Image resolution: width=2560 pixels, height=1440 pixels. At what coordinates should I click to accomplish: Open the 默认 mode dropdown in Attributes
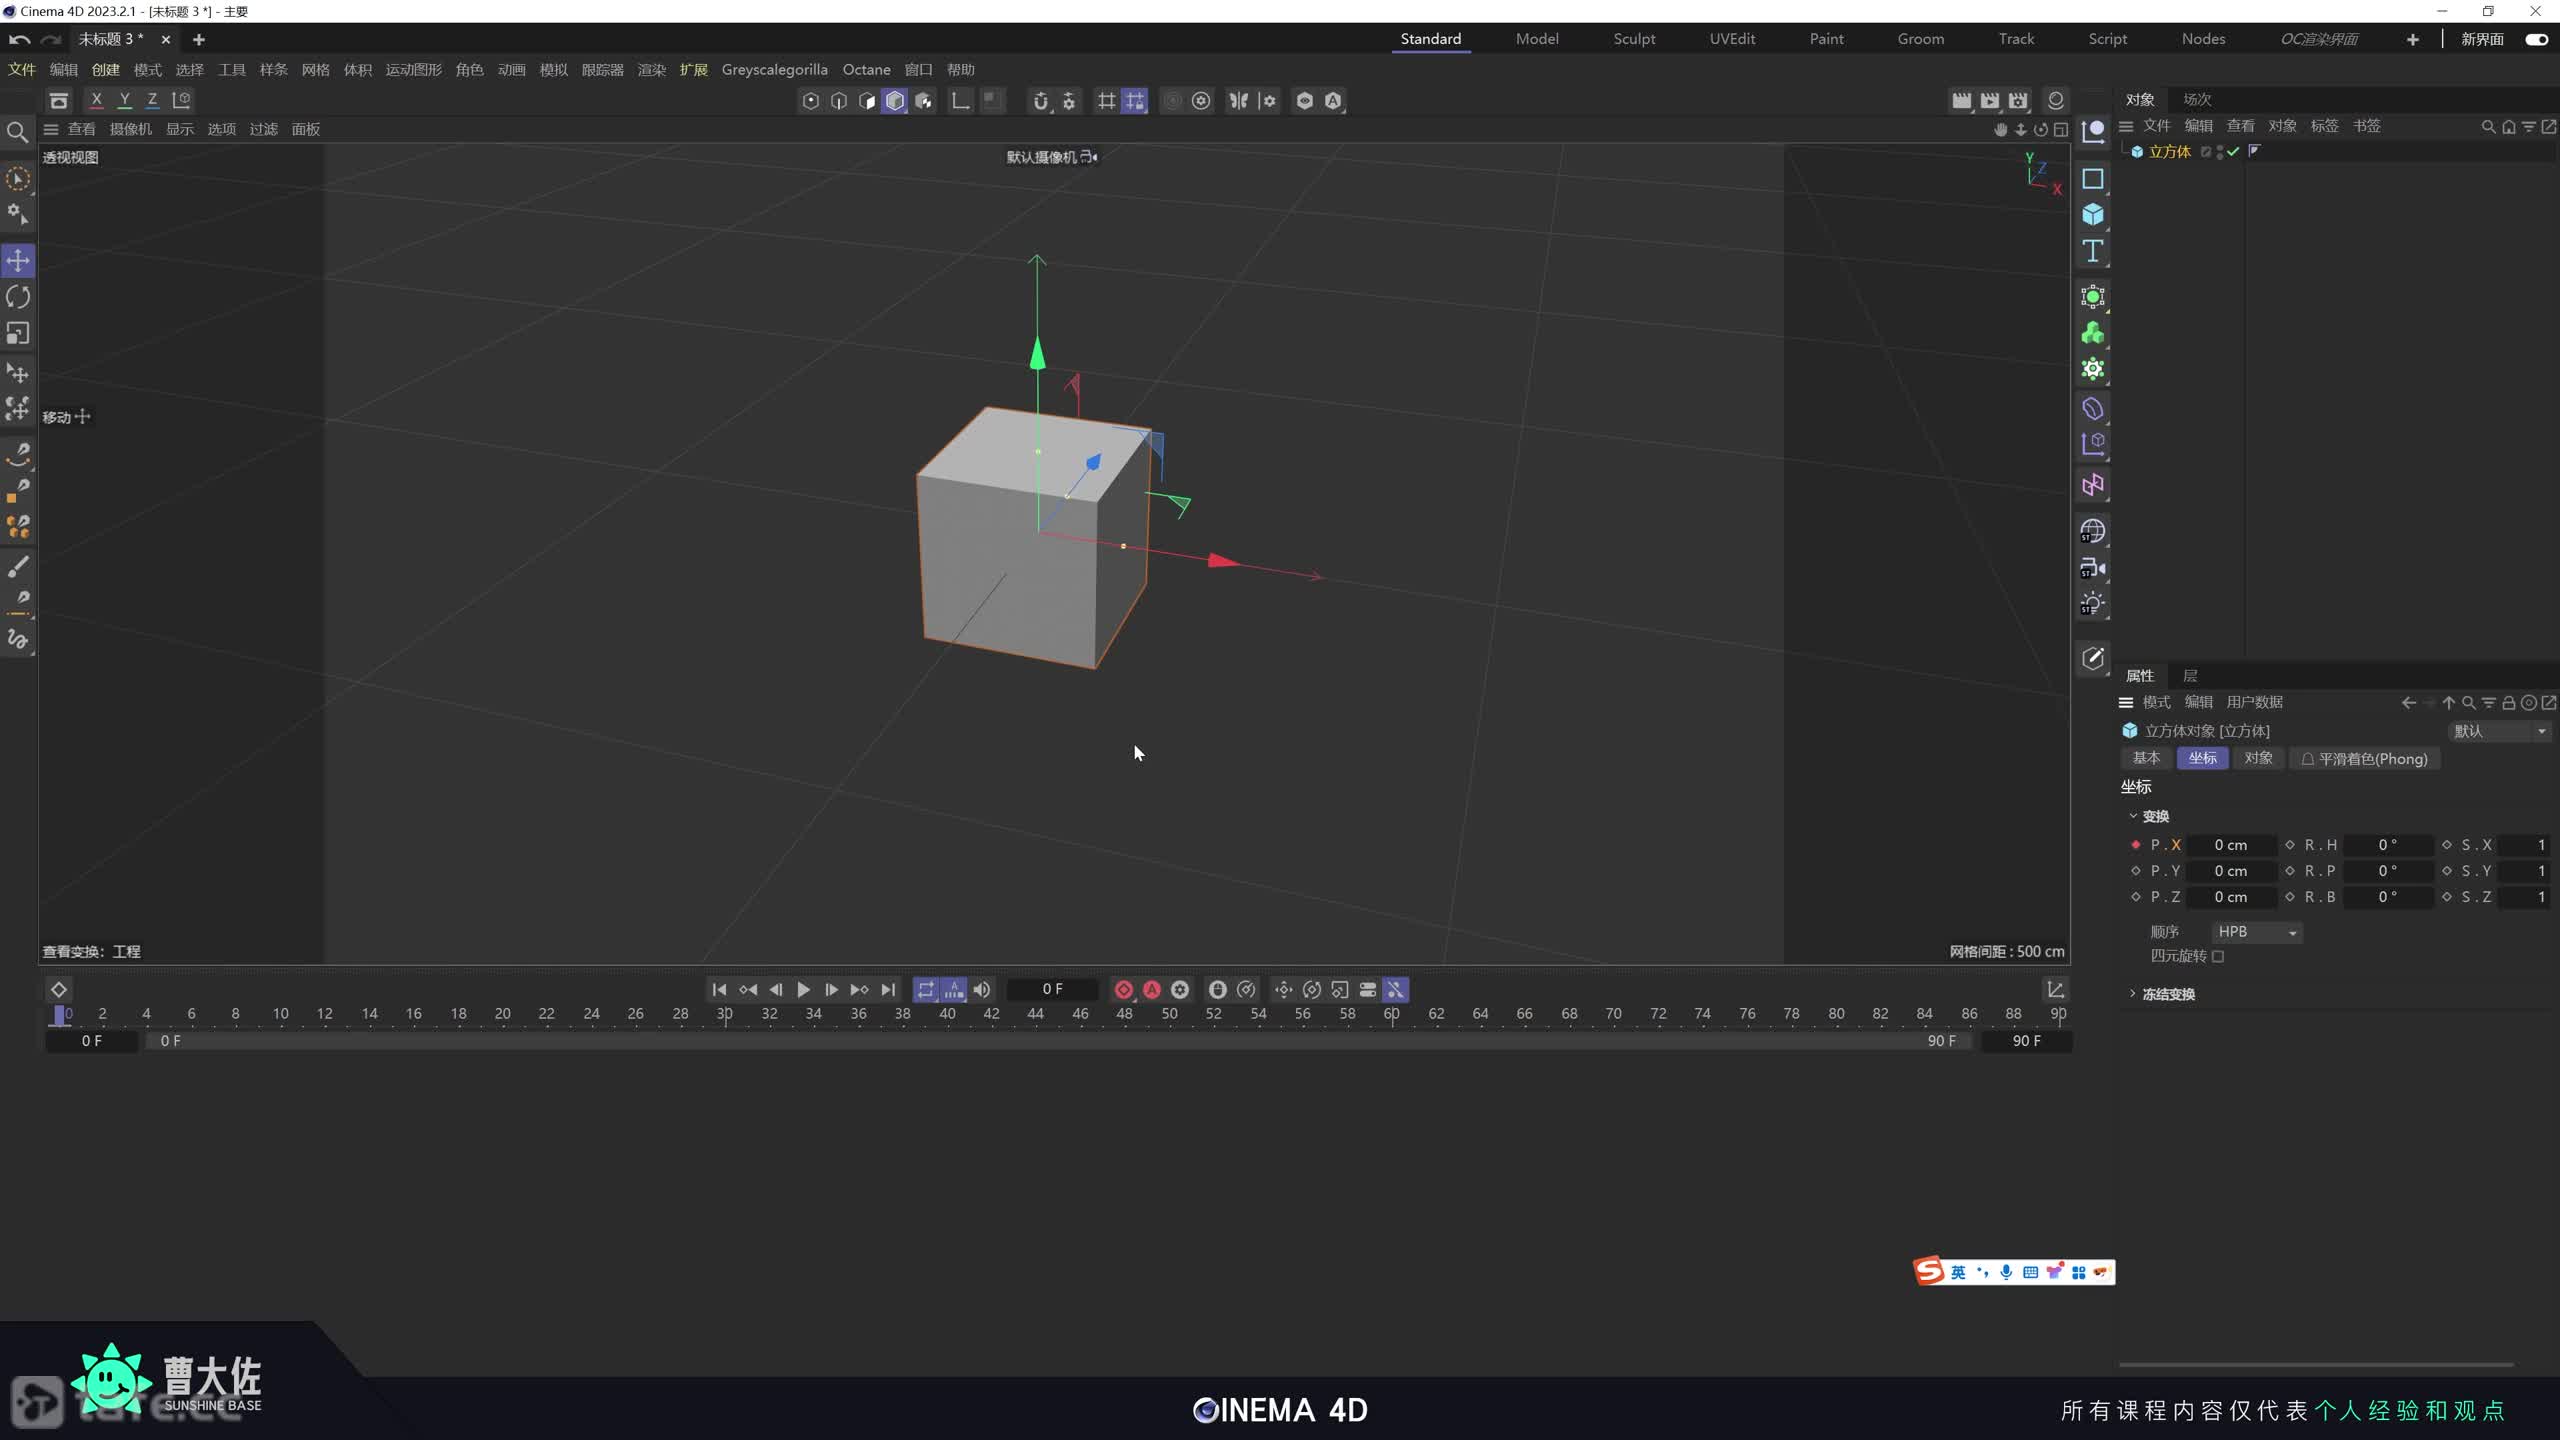pos(2499,731)
